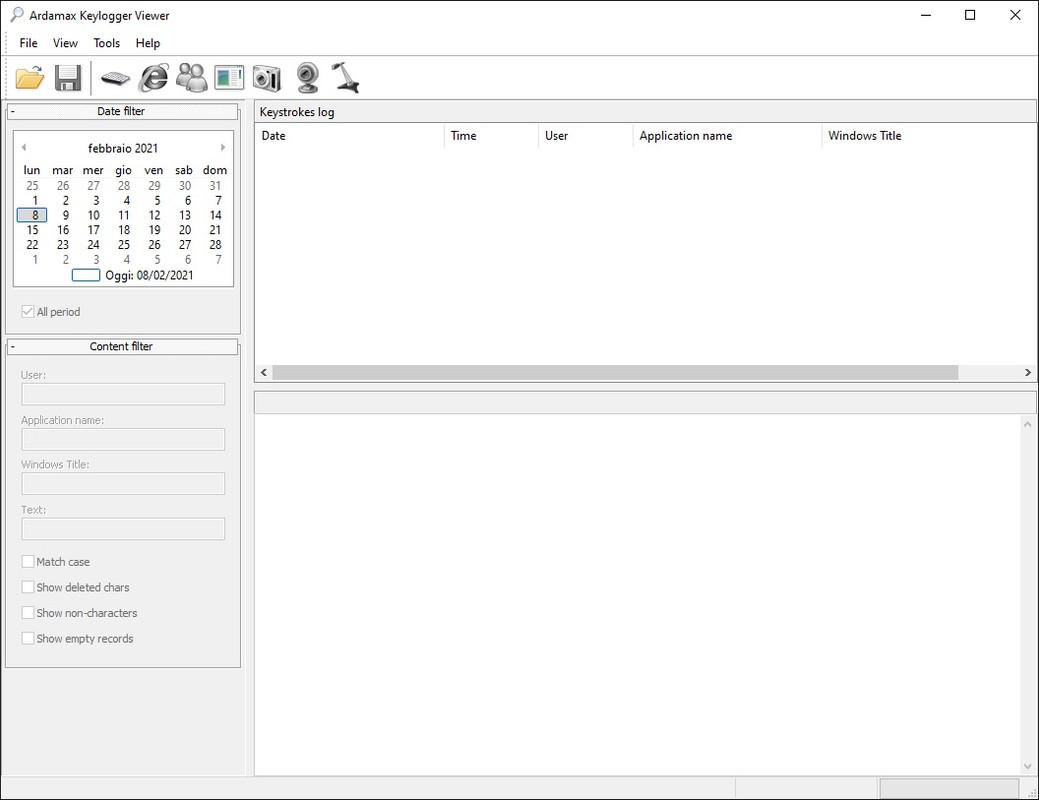The height and width of the screenshot is (800, 1039).
Task: Open microphone audio log icon
Action: [345, 78]
